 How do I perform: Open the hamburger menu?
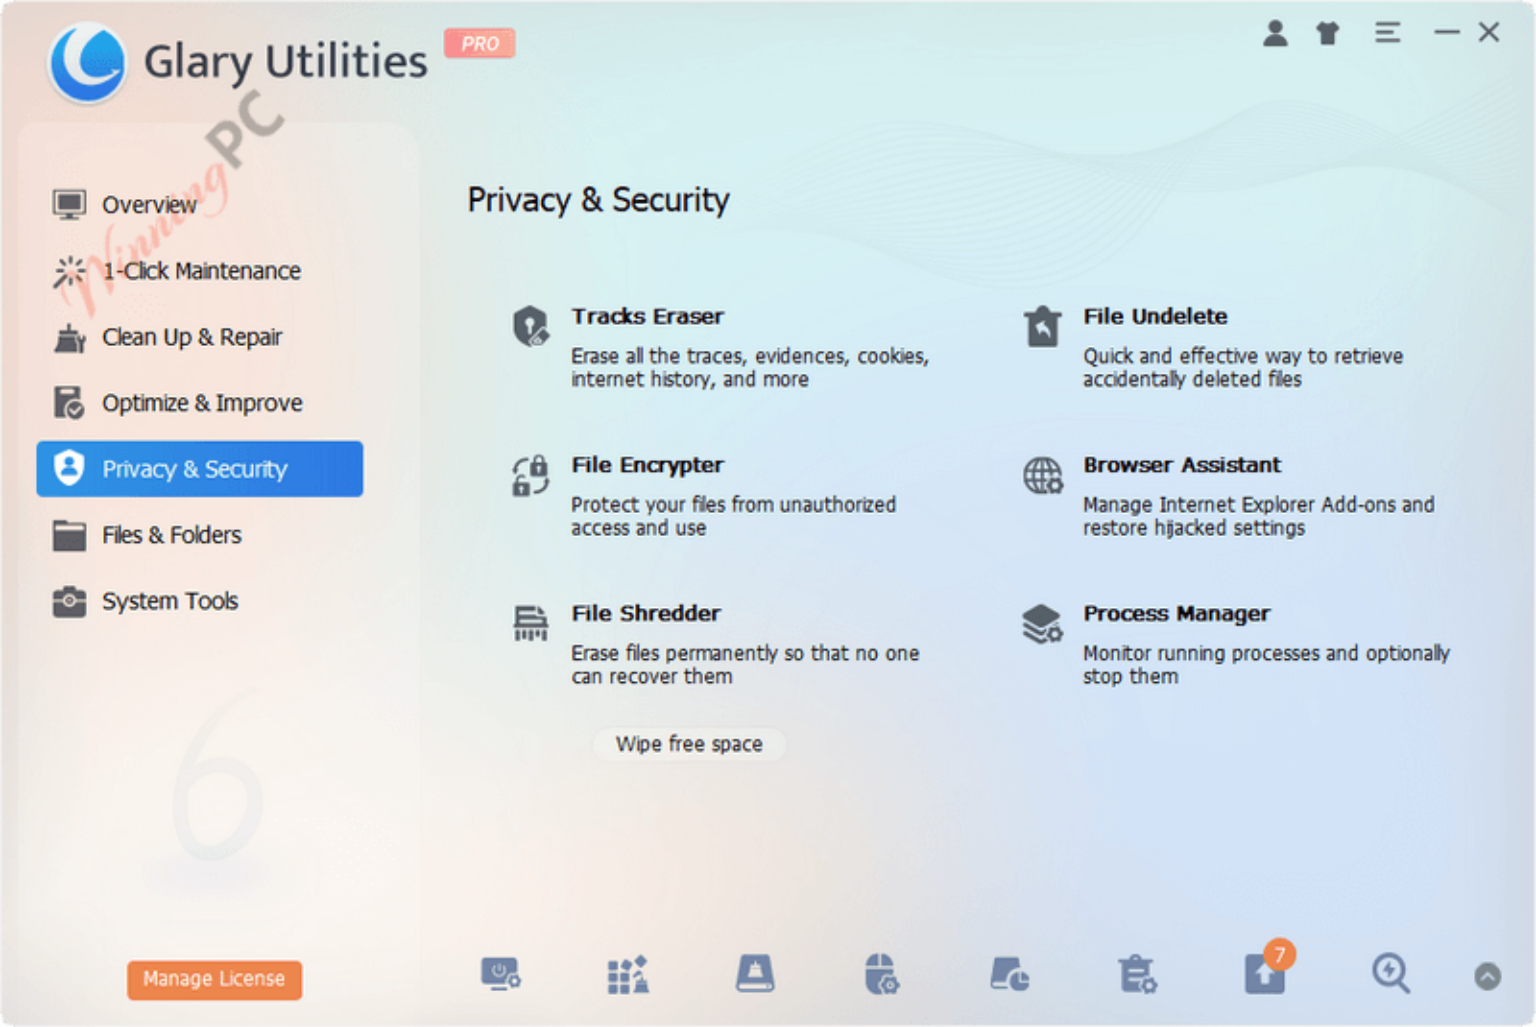(x=1387, y=33)
